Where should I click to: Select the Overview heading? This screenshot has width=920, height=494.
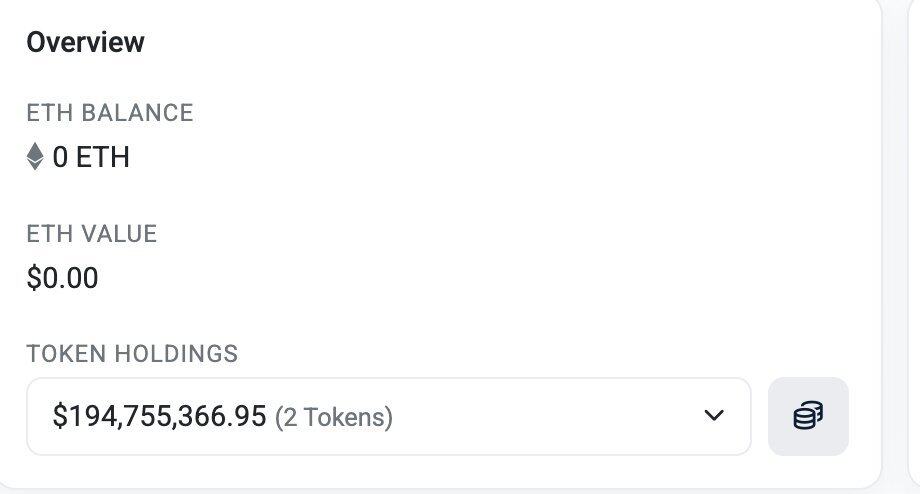[85, 42]
